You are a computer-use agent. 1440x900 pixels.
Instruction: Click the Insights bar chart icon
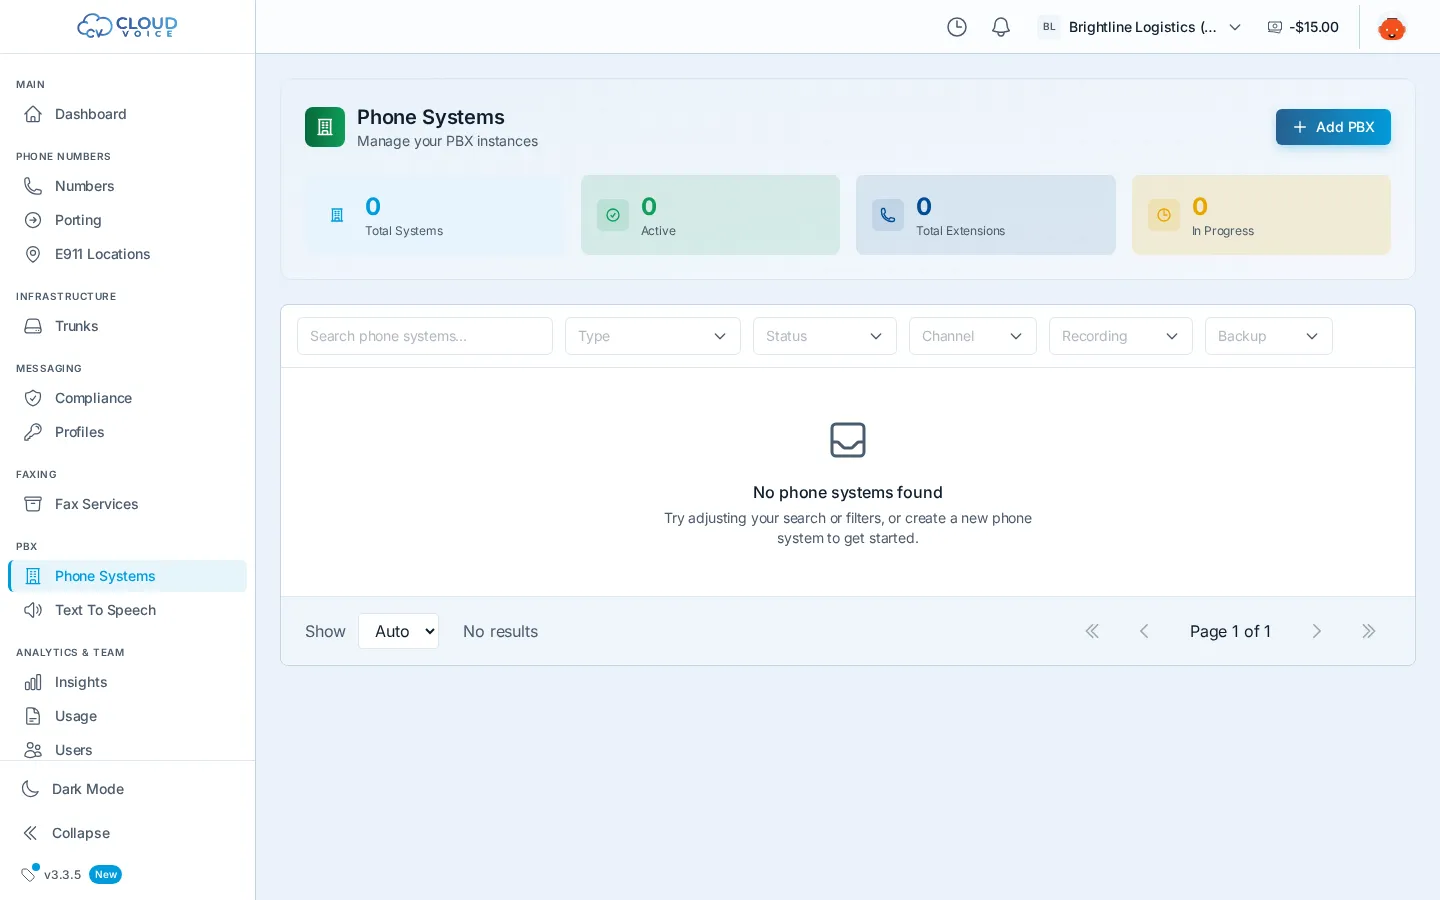coord(33,682)
